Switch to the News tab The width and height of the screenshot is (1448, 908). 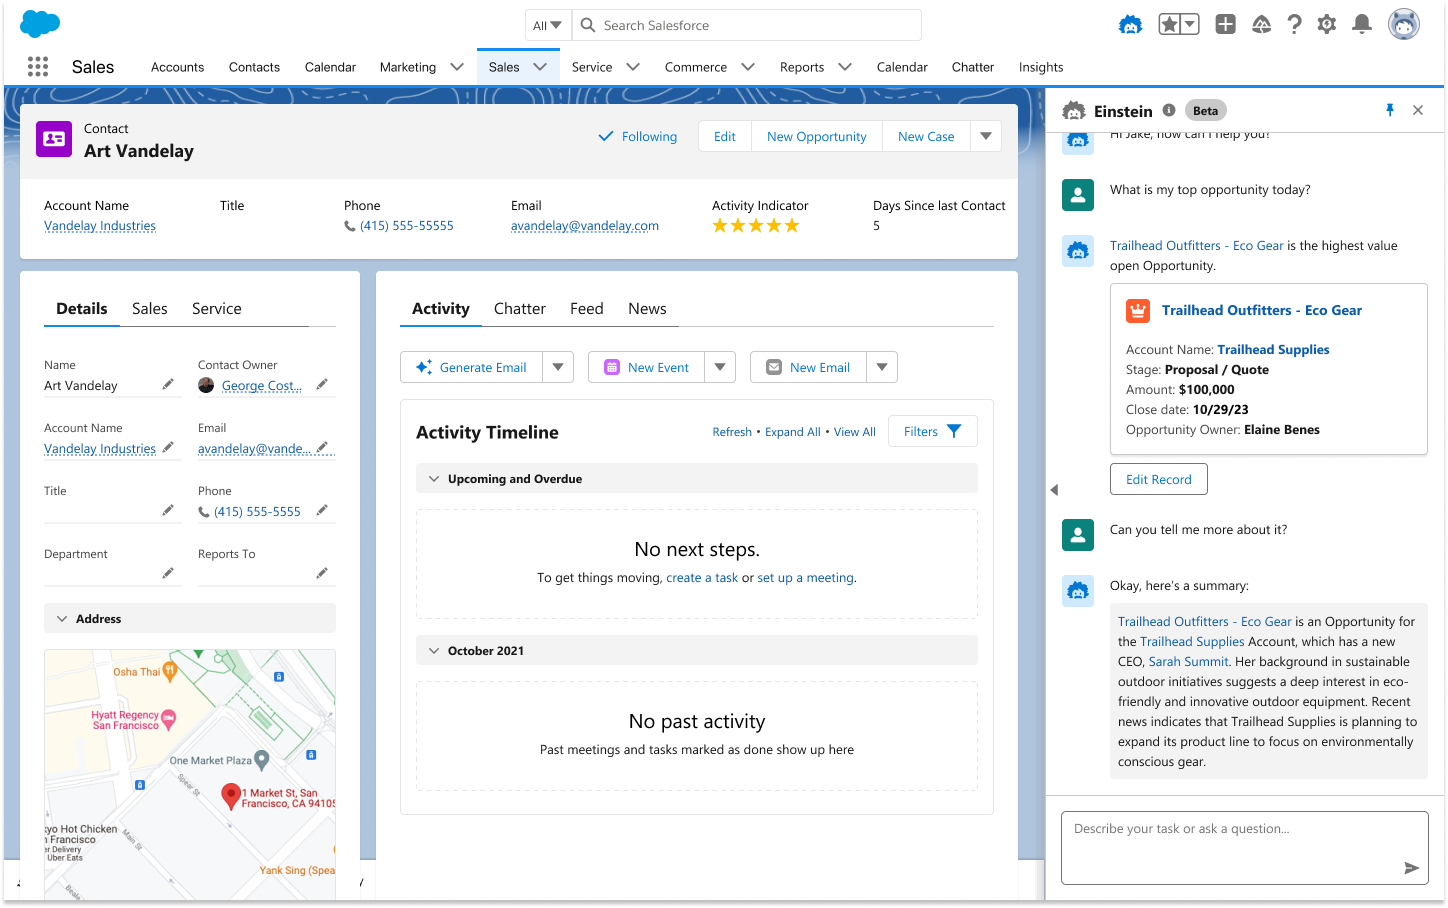[647, 309]
